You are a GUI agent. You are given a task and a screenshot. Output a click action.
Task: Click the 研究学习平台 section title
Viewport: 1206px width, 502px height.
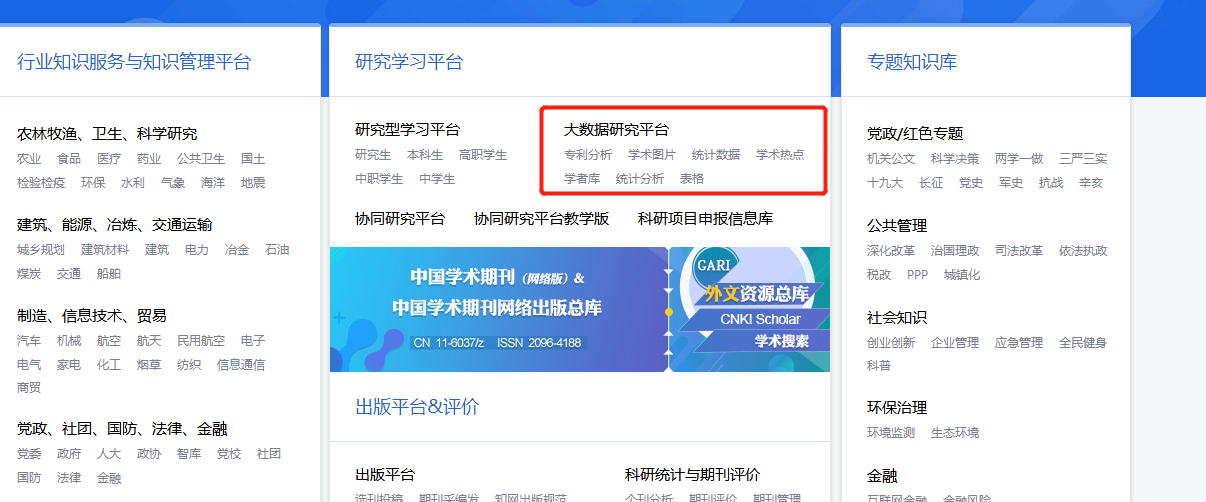point(409,62)
